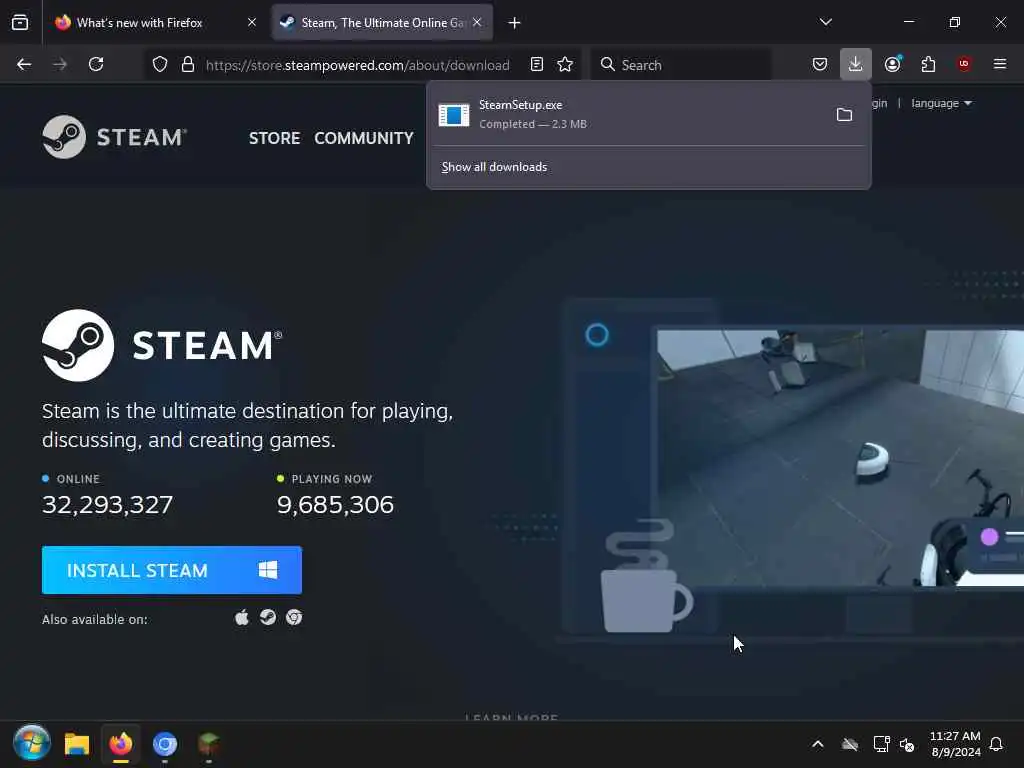1024x768 pixels.
Task: Click the muted volume tray icon
Action: (x=907, y=744)
